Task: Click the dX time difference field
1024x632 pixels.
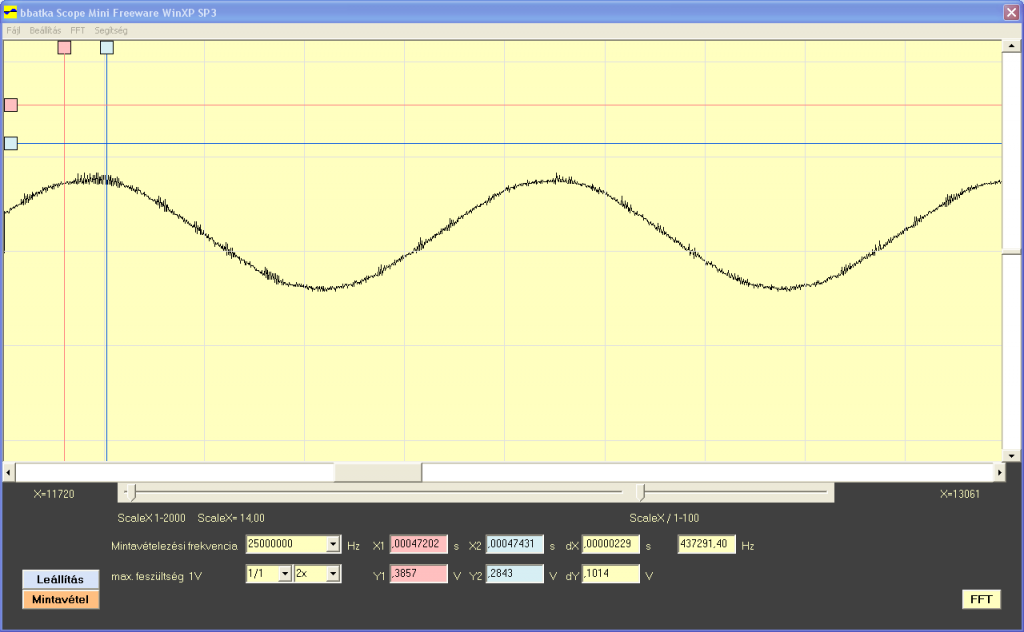Action: click(x=611, y=544)
